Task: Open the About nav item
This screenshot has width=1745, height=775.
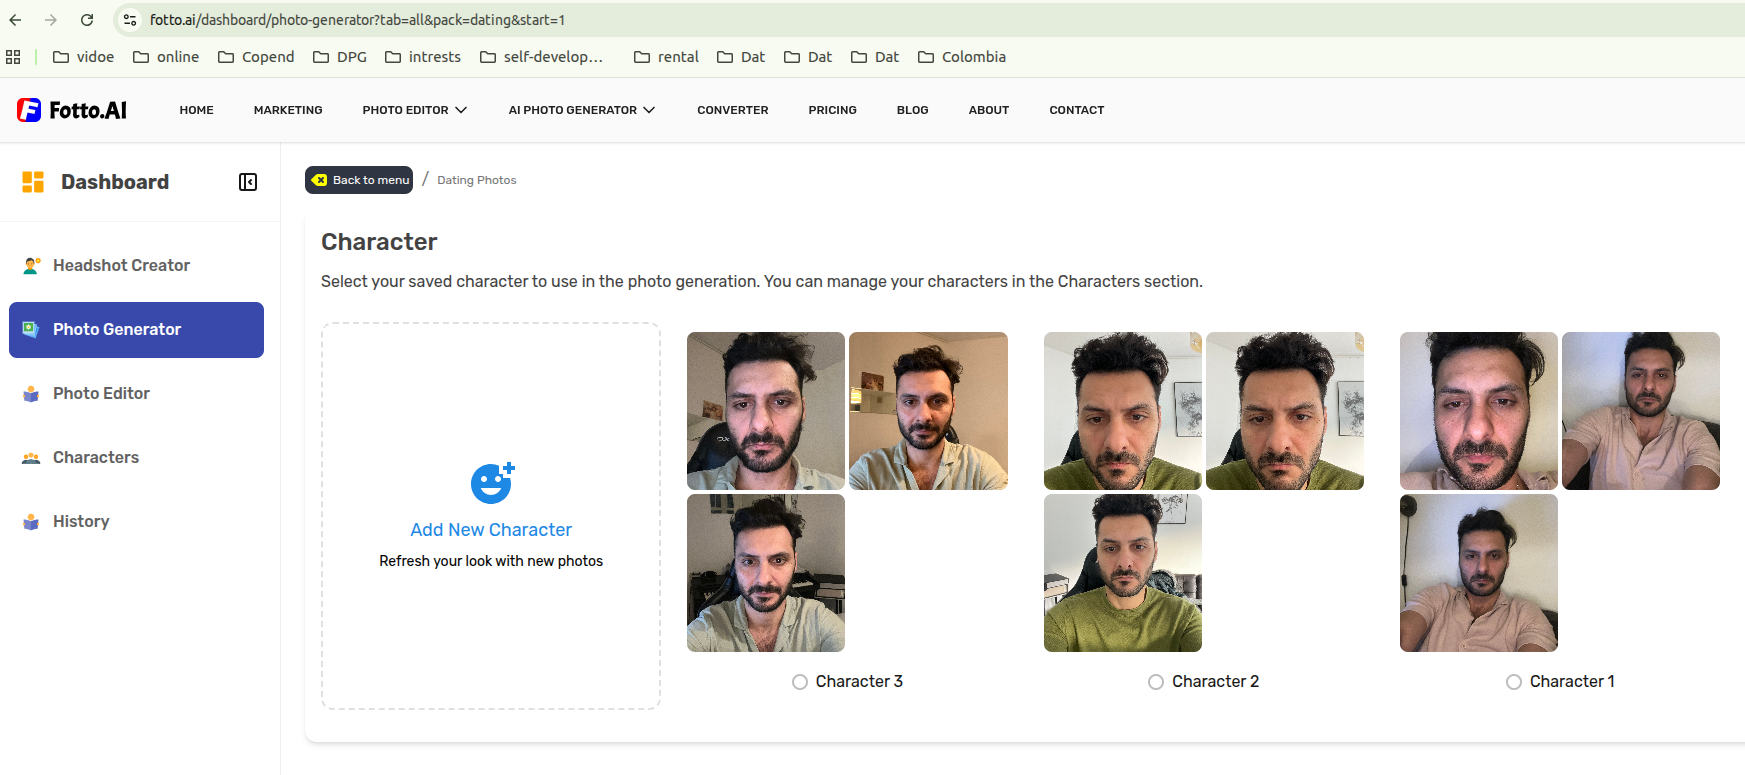Action: 989,110
